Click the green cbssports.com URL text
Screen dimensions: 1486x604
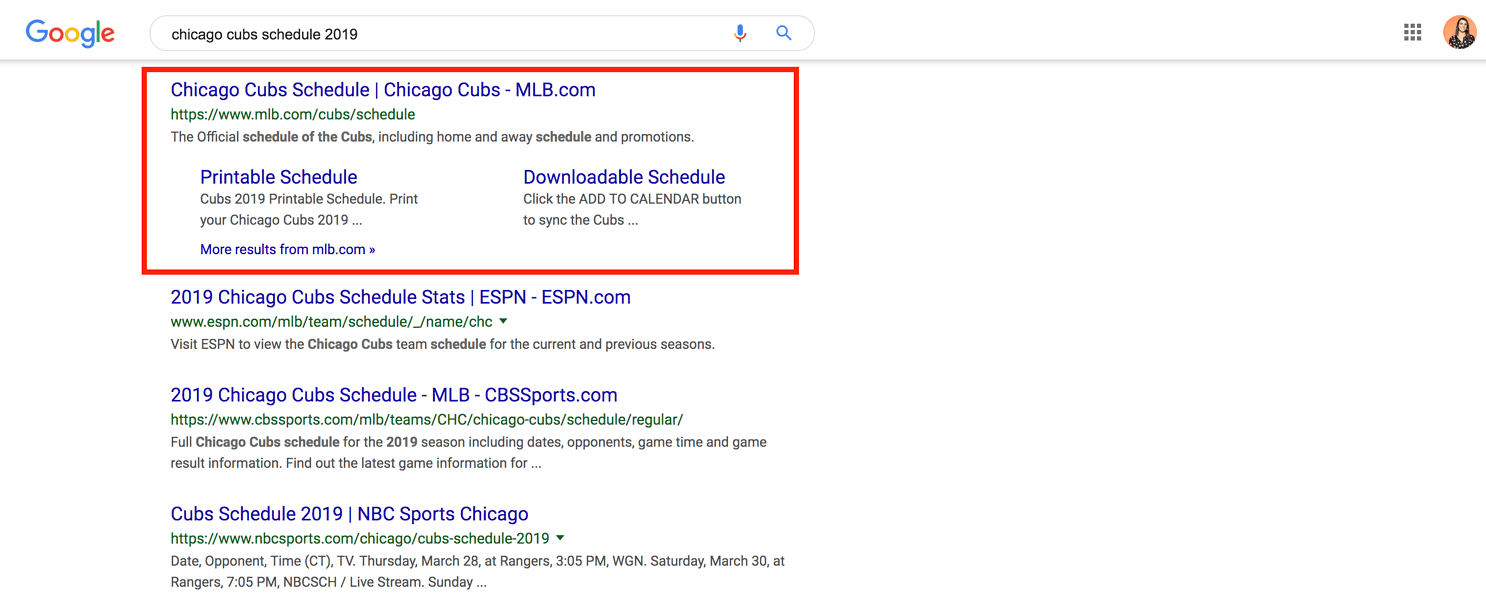click(427, 420)
